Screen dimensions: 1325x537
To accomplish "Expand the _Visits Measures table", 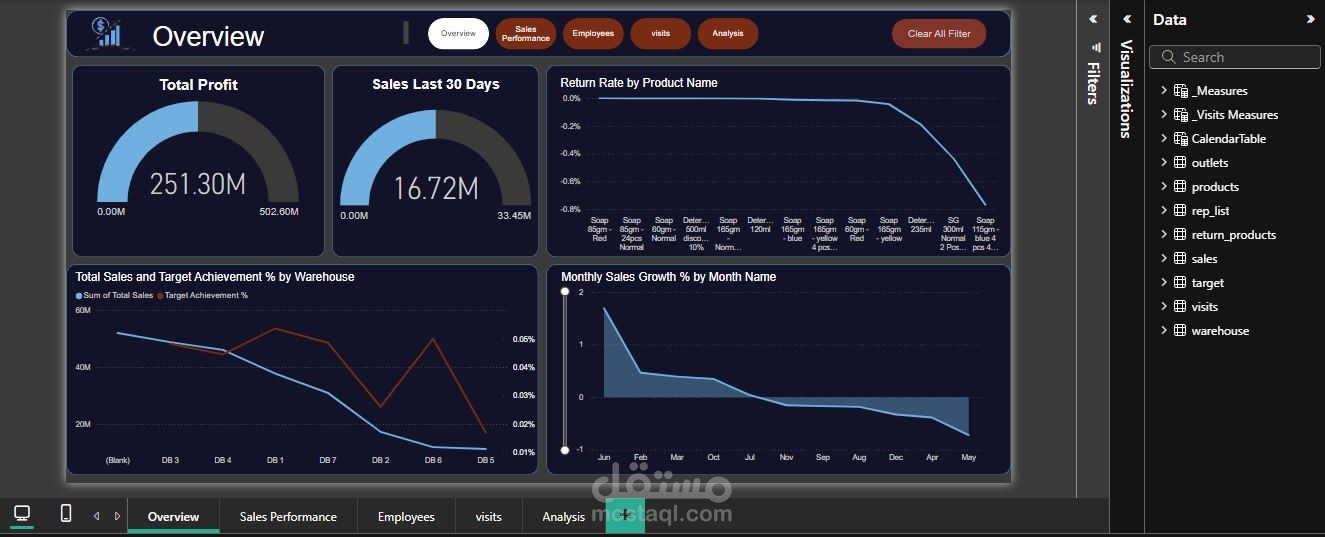I will pos(1163,115).
